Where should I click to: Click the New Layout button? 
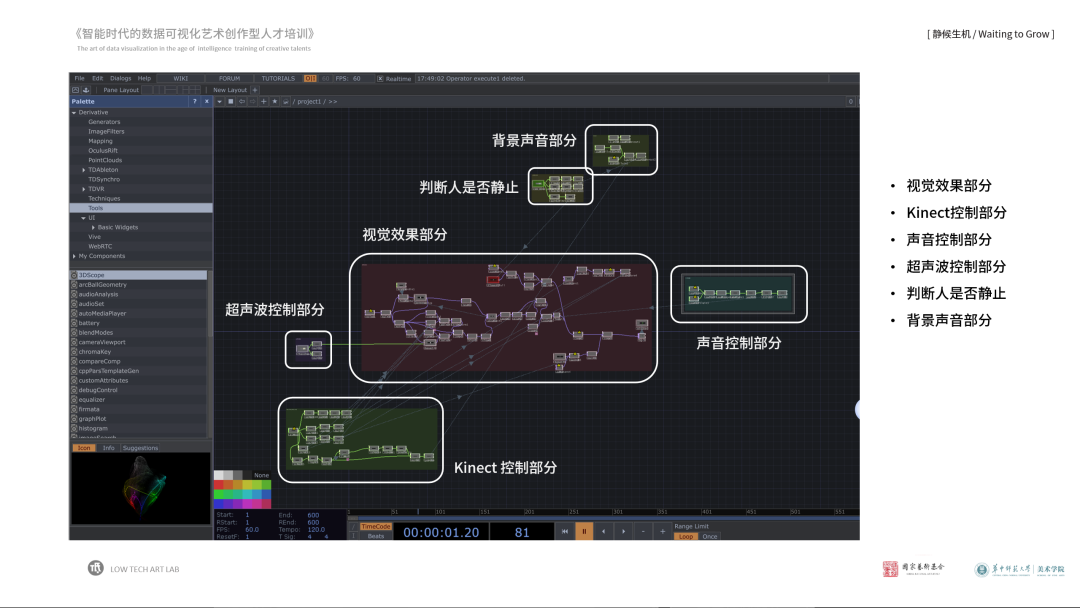pyautogui.click(x=229, y=90)
